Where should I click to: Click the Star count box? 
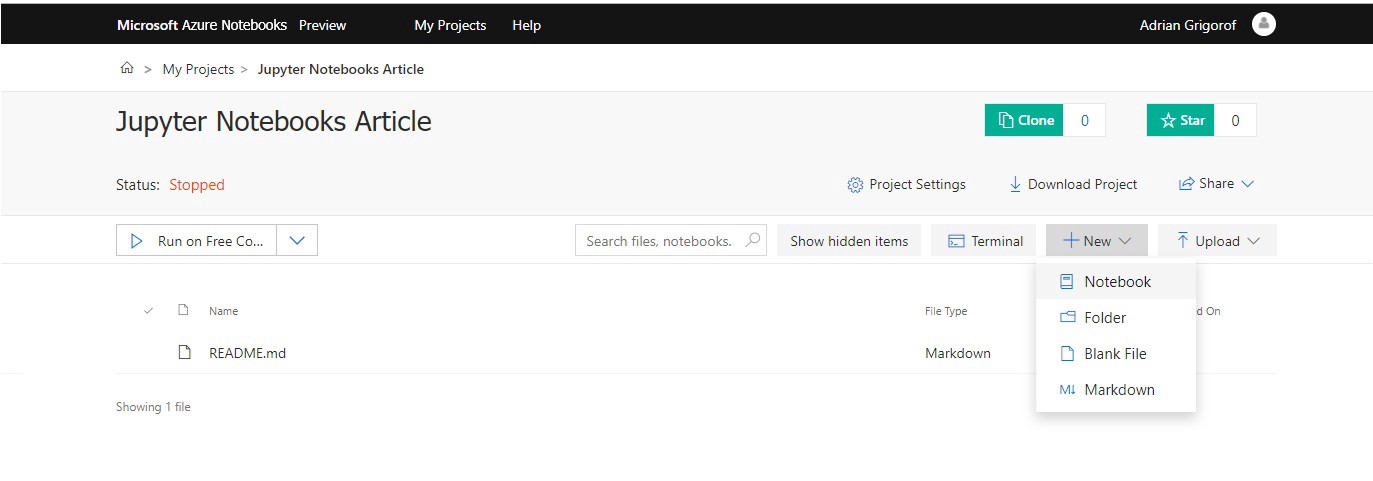pos(1235,120)
